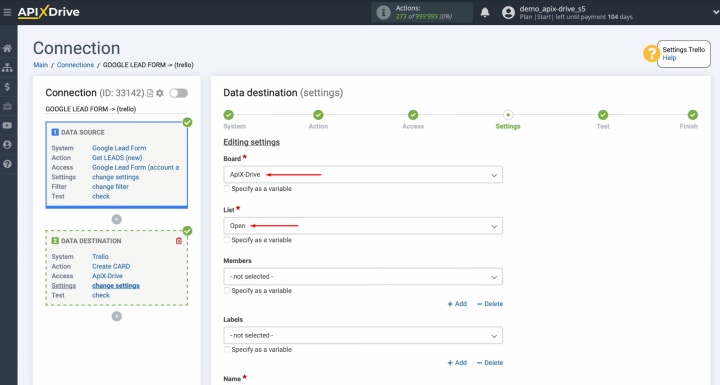Go to the Access step

coord(413,115)
